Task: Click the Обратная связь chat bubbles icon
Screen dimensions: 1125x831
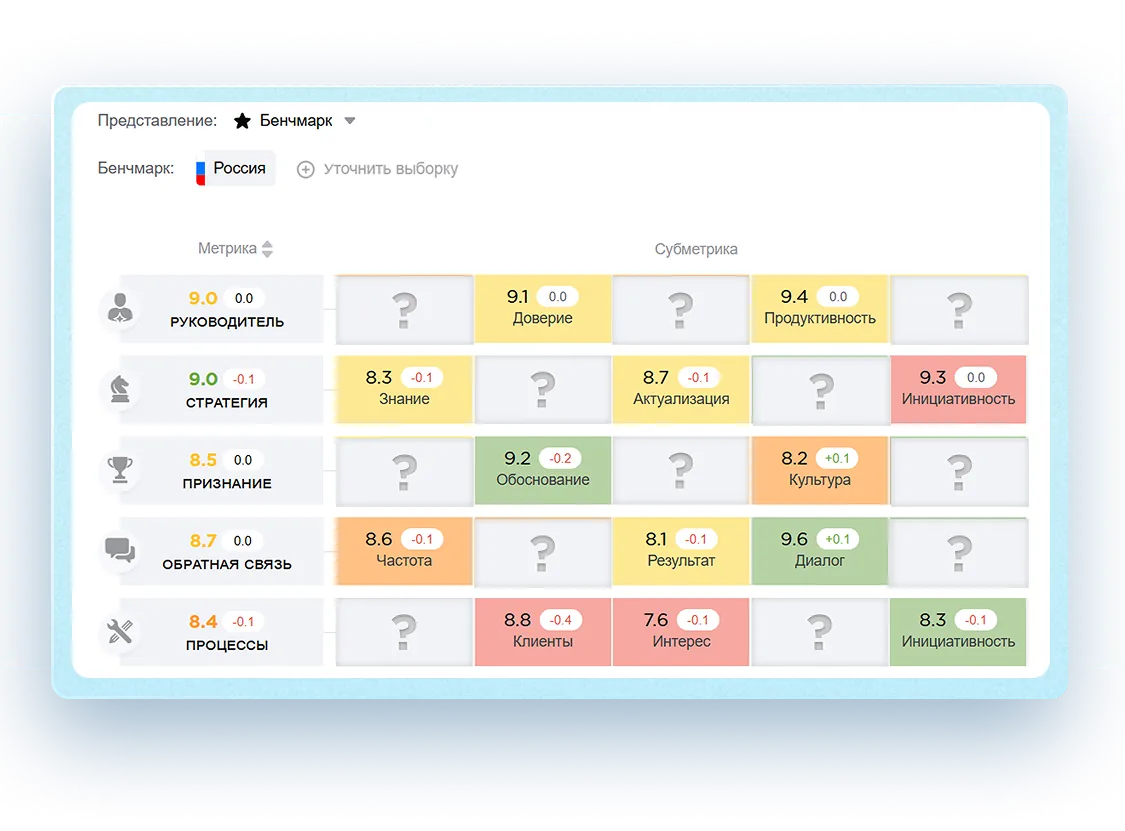Action: [x=121, y=551]
